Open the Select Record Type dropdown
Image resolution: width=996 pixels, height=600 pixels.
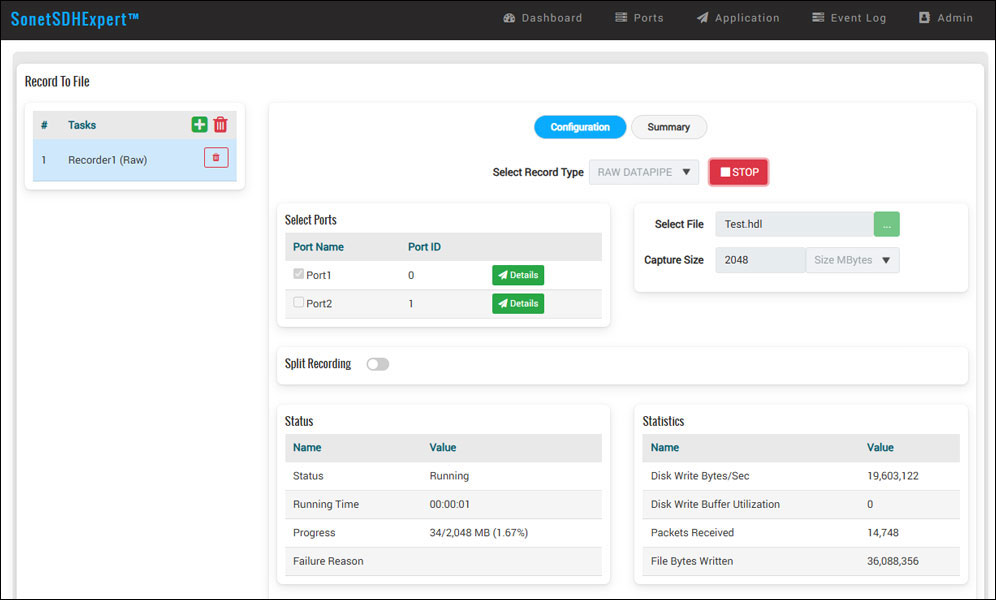tap(644, 172)
